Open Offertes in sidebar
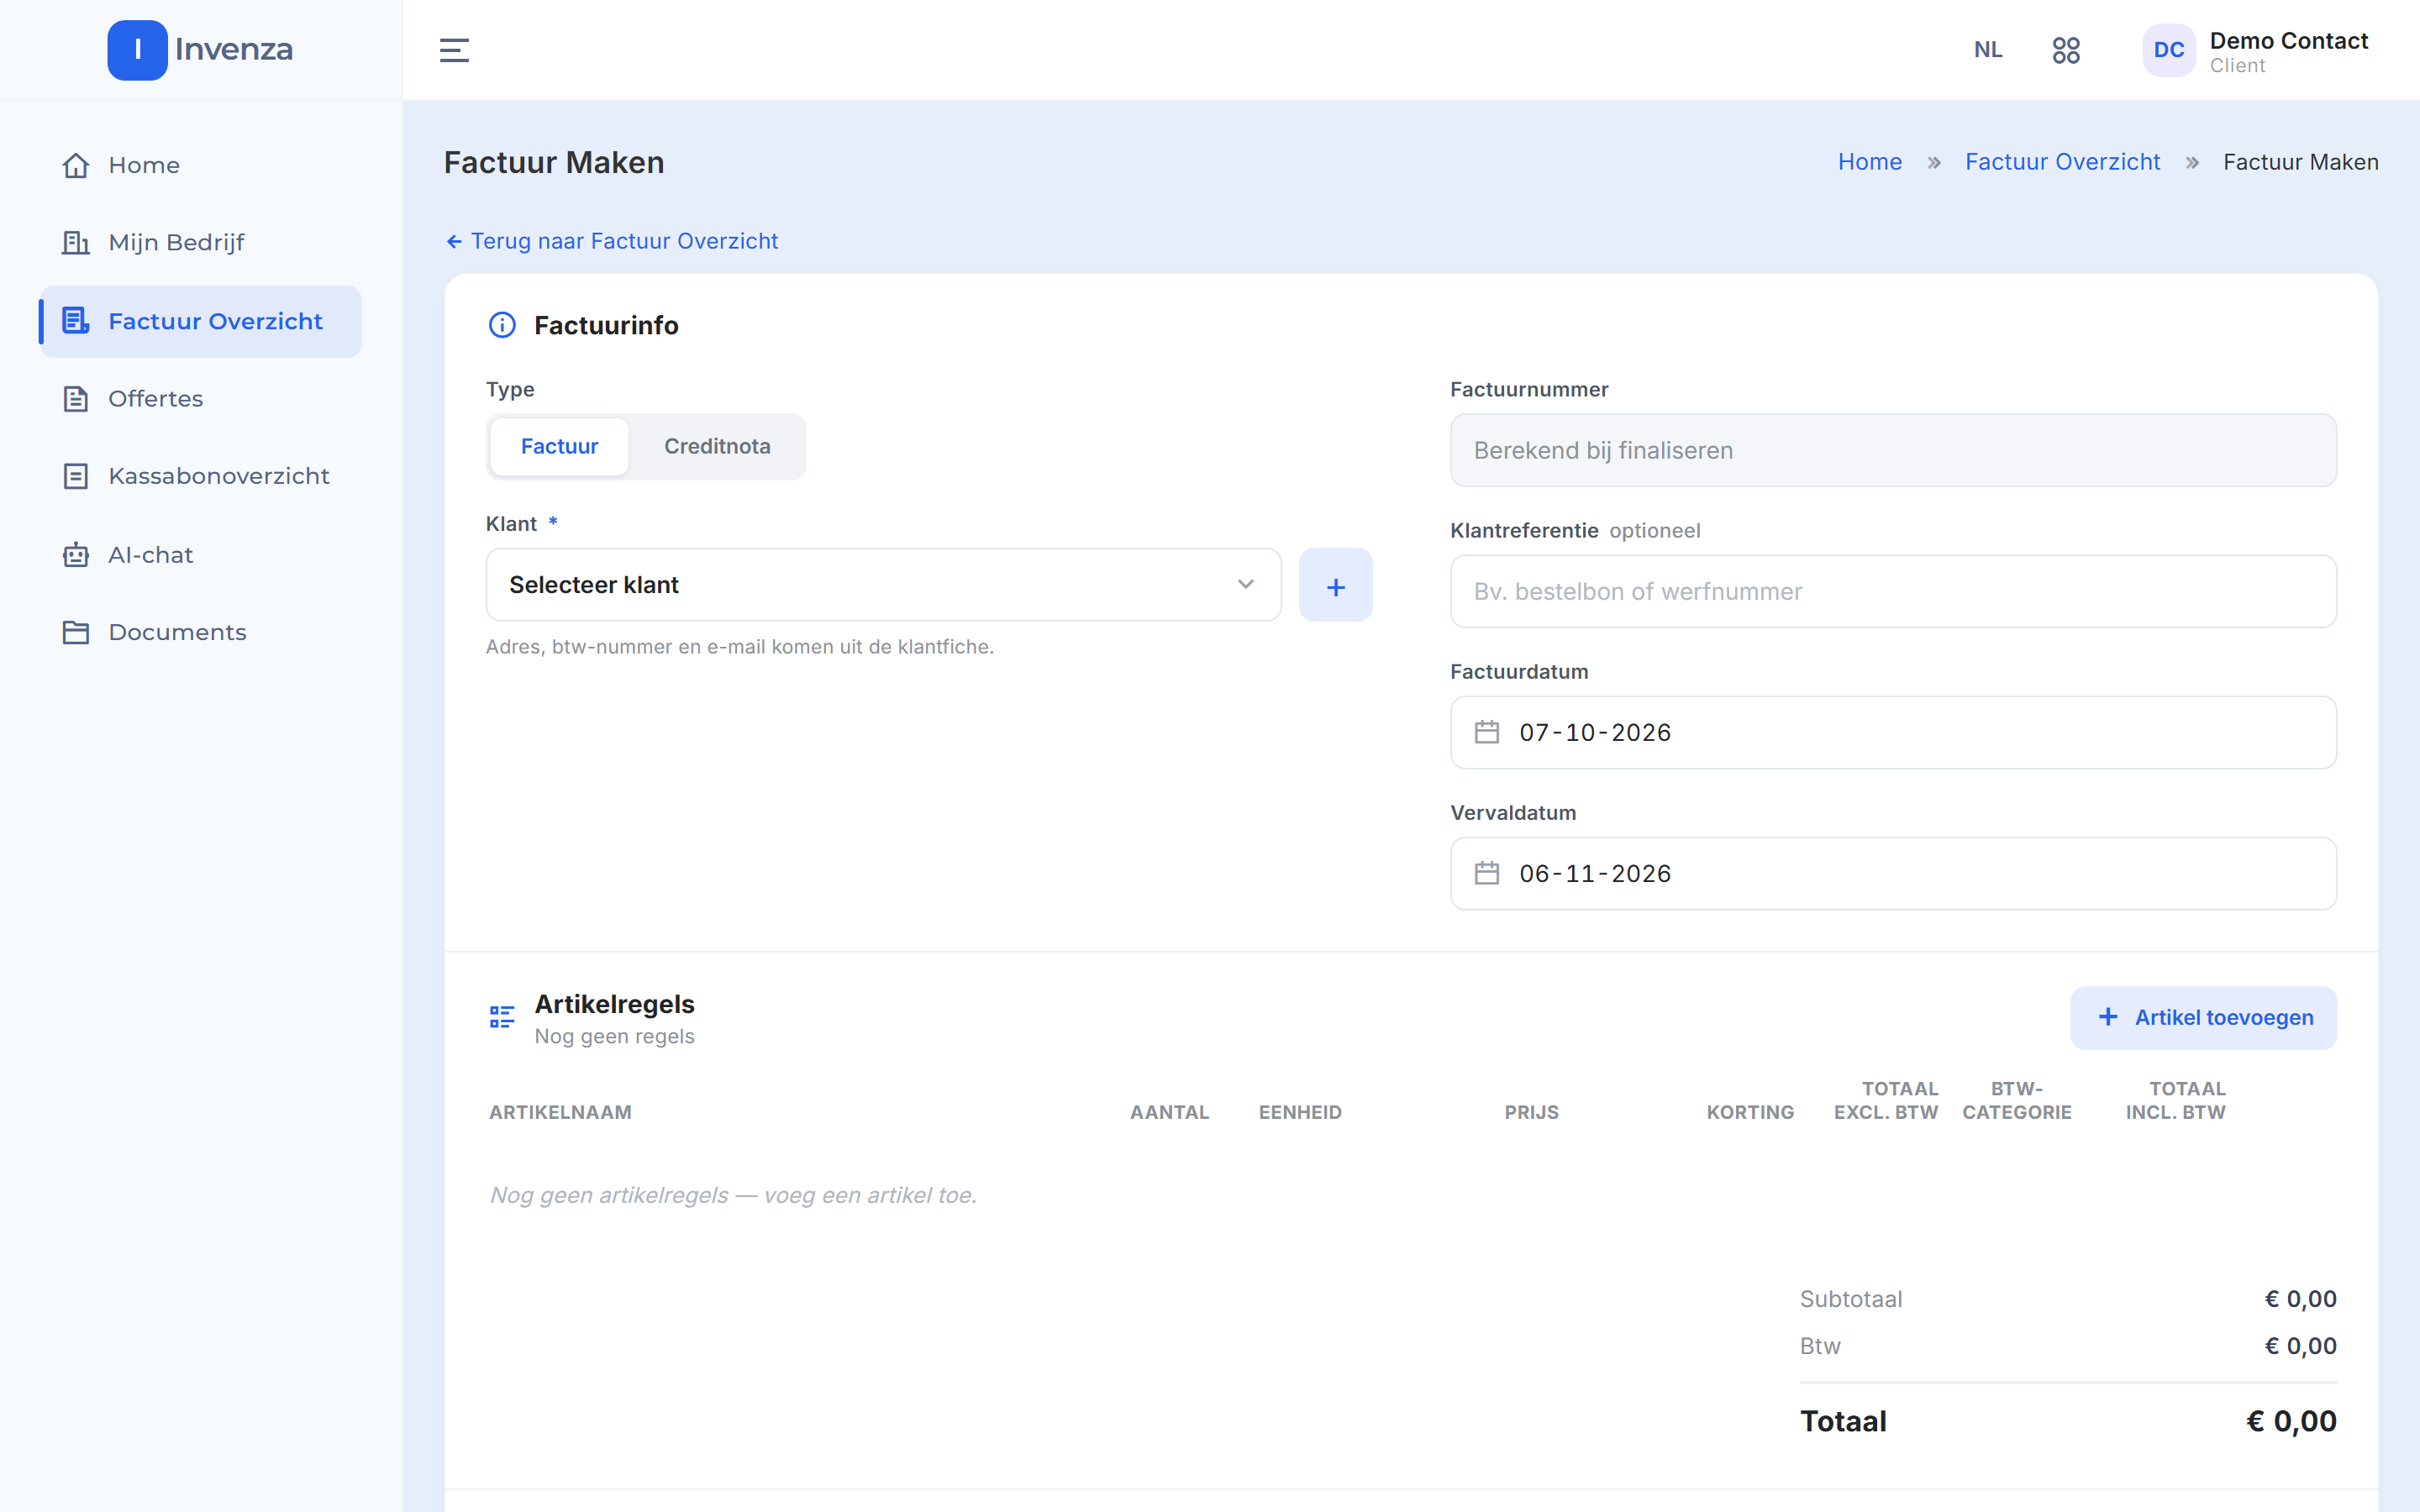The height and width of the screenshot is (1512, 2420). 200,399
